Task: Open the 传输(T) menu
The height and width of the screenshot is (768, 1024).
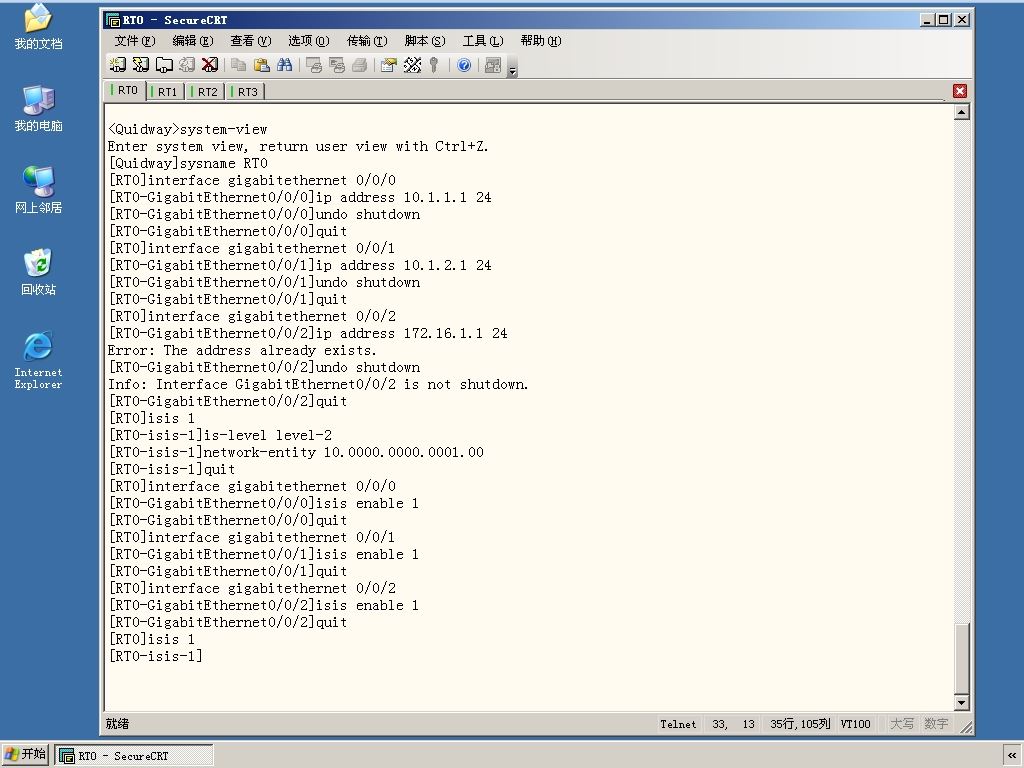Action: [x=367, y=40]
